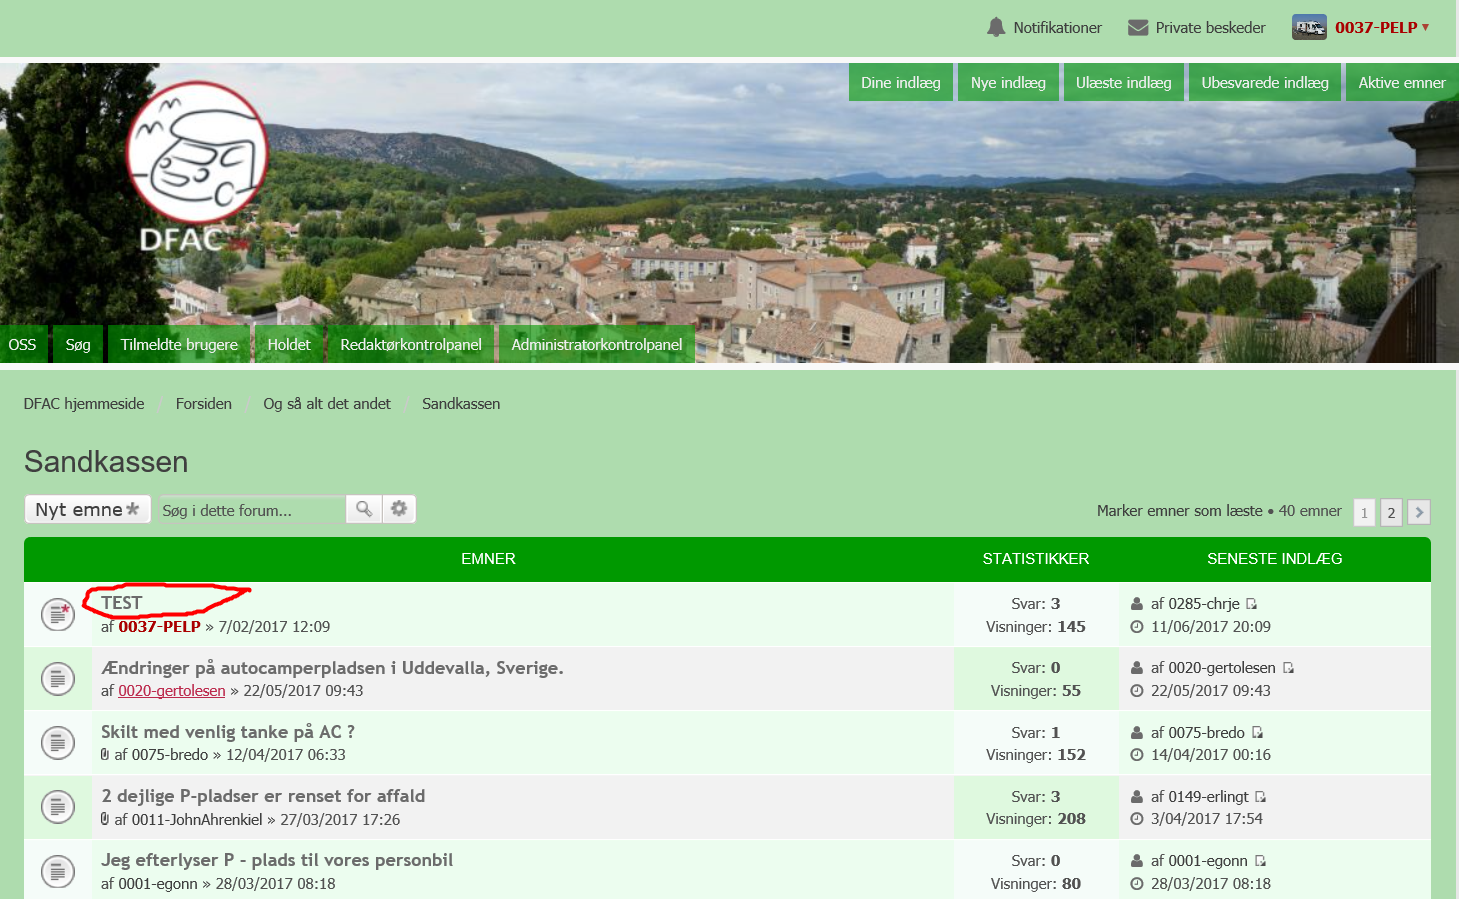Click the Sandkassen forum heading
Screen dimensions: 1459x899
click(x=106, y=462)
